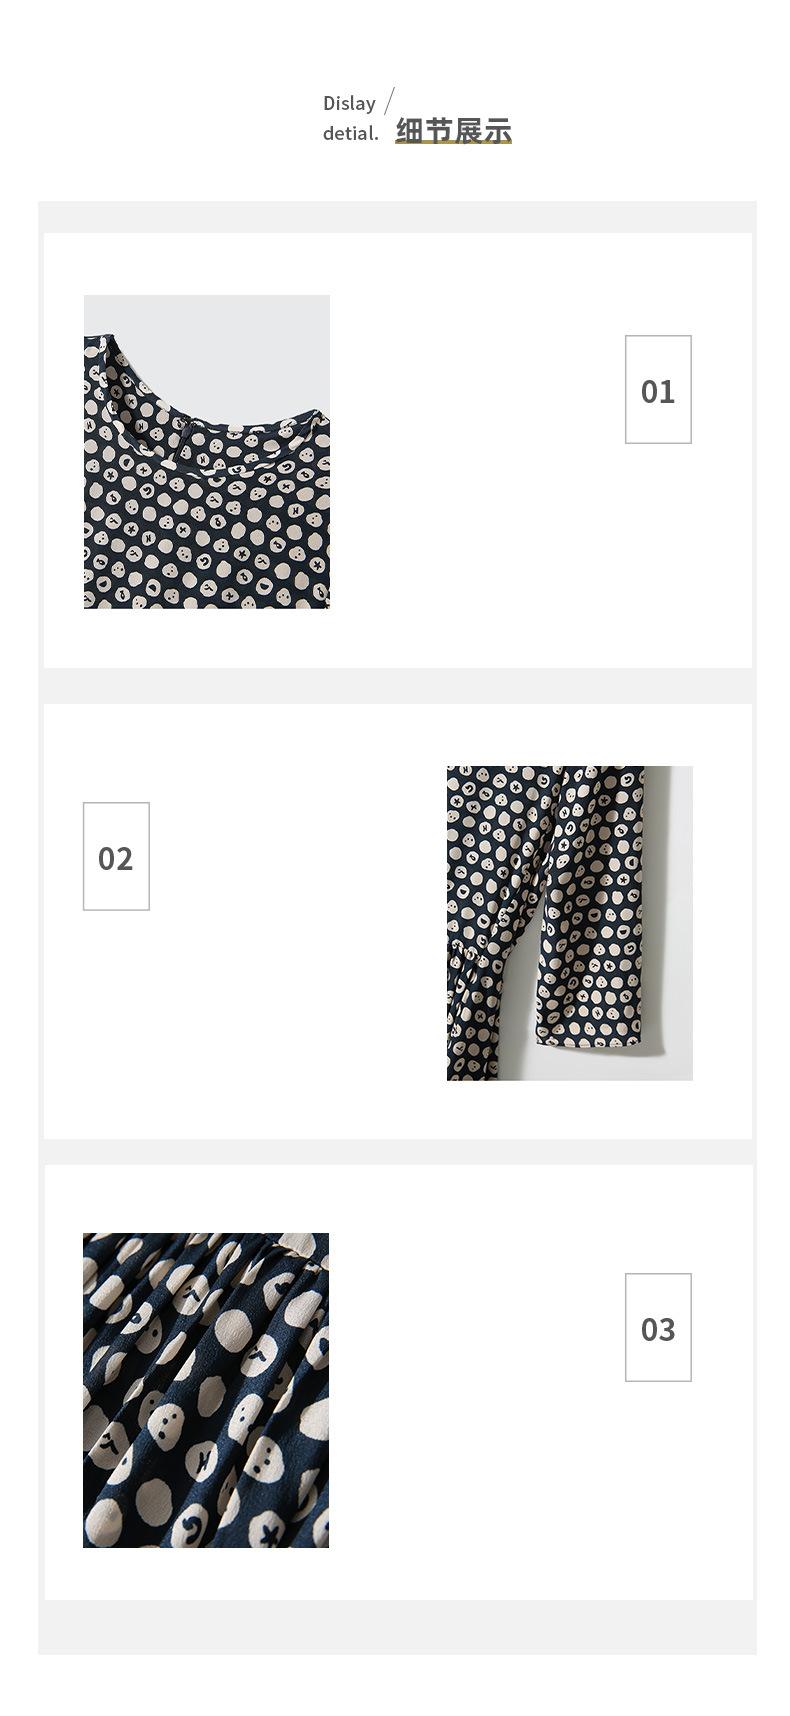Image resolution: width=790 pixels, height=1716 pixels.
Task: Click the boxed number 01 label
Action: 658,390
